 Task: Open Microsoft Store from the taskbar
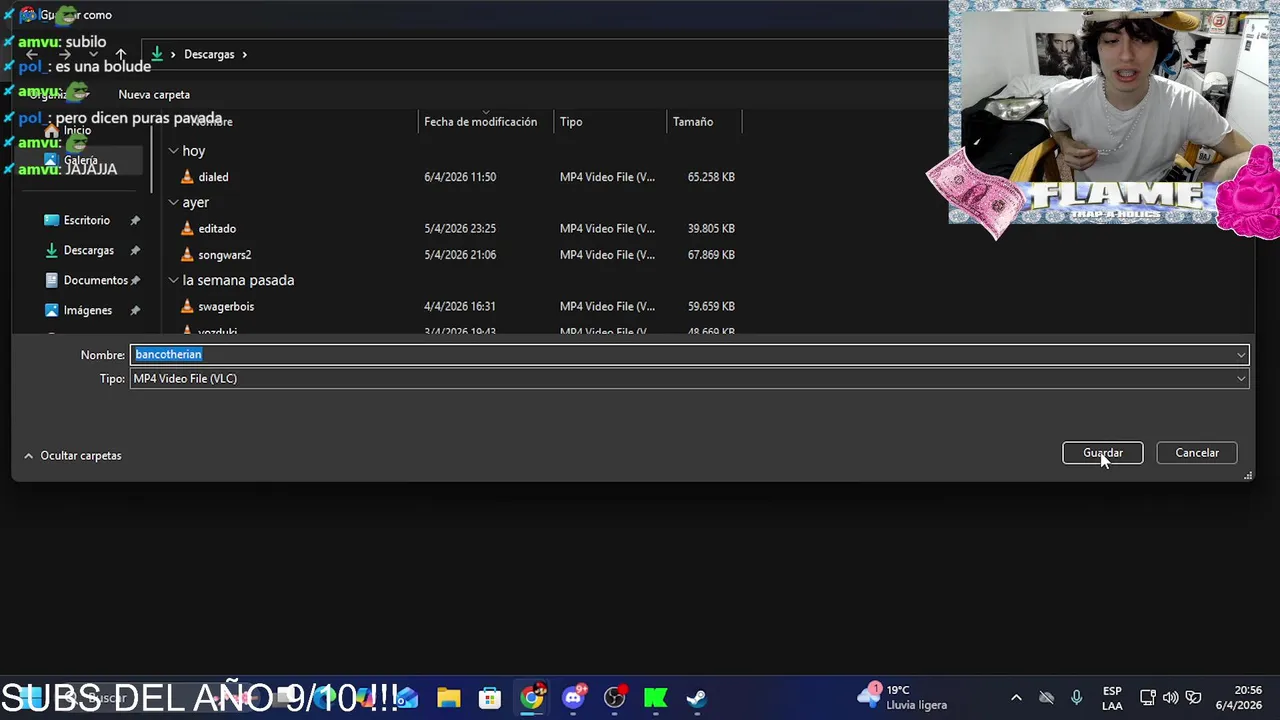[x=490, y=698]
